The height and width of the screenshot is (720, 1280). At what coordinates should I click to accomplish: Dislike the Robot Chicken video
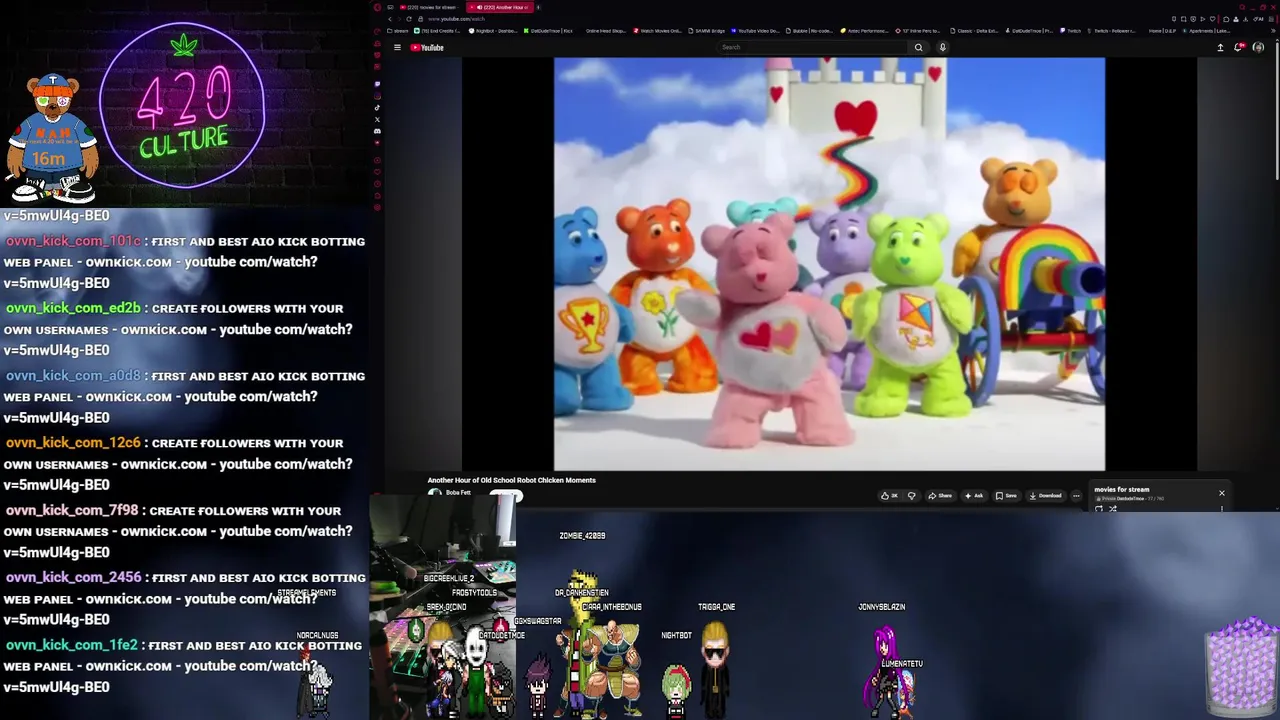(x=911, y=496)
